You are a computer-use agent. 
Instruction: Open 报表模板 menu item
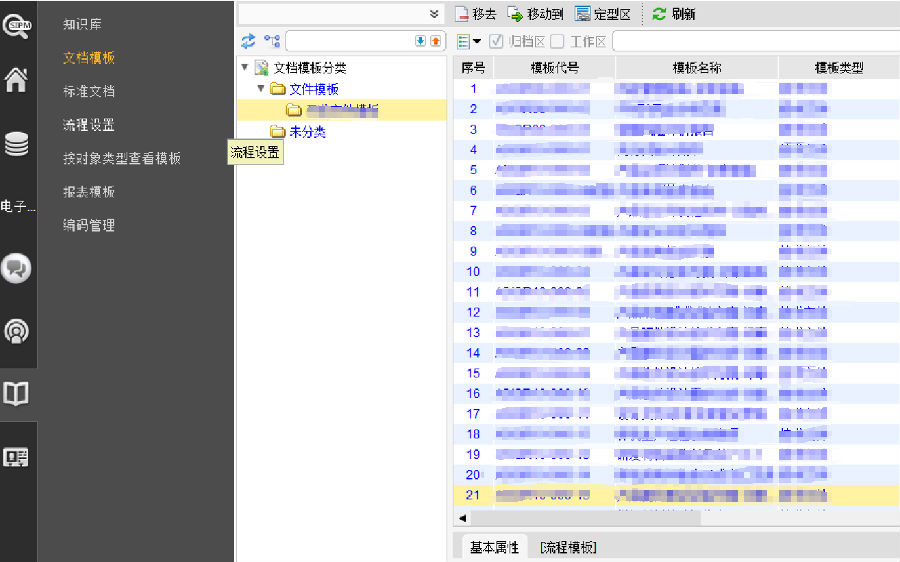click(89, 192)
